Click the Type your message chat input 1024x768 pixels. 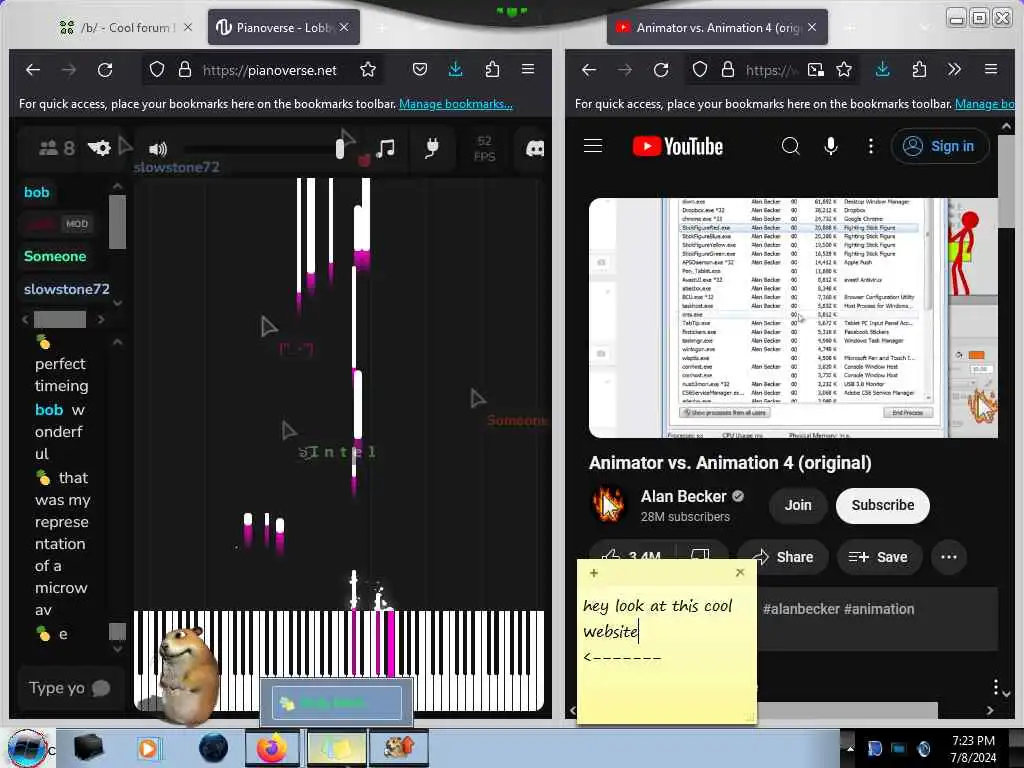pyautogui.click(x=71, y=688)
